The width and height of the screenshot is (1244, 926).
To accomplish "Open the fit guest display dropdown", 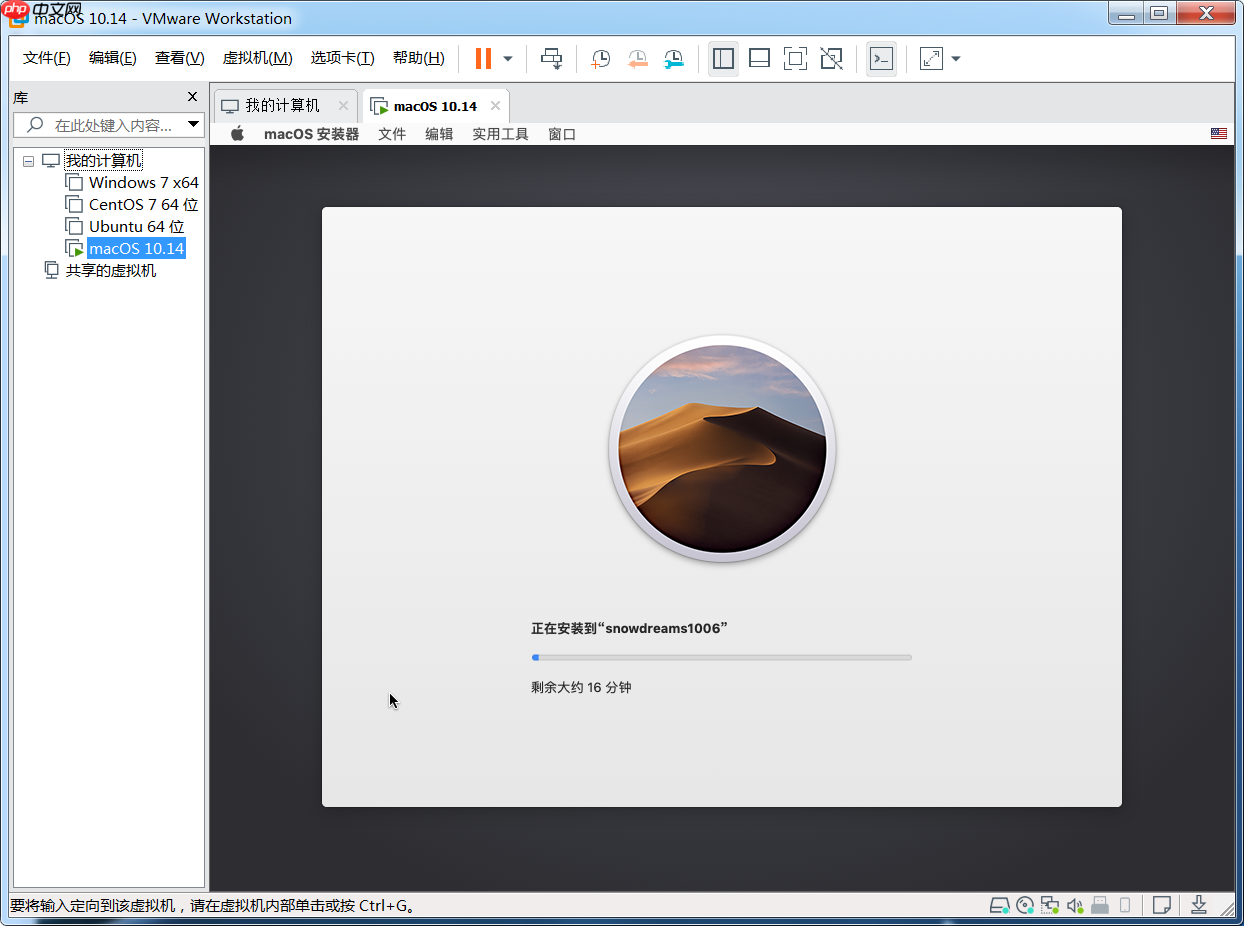I will [x=955, y=59].
